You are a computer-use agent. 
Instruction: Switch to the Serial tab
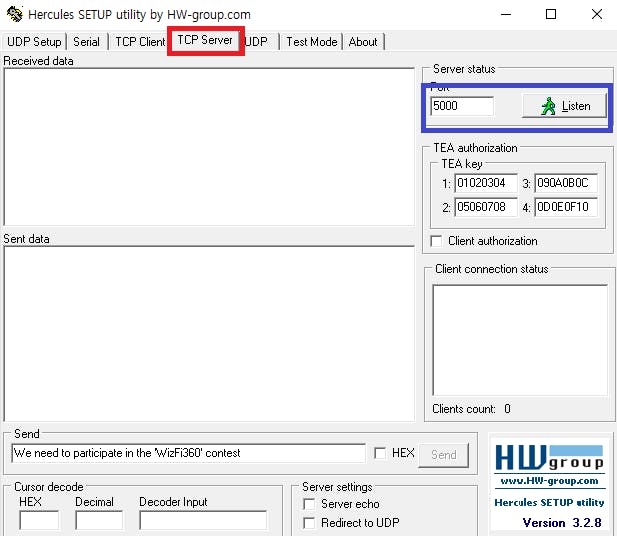point(86,42)
